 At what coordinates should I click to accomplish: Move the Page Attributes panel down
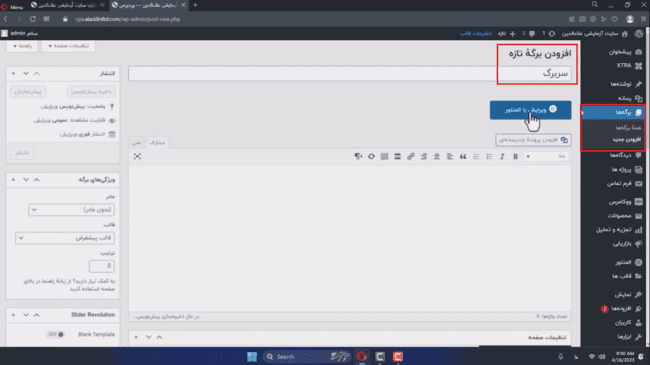(26, 180)
